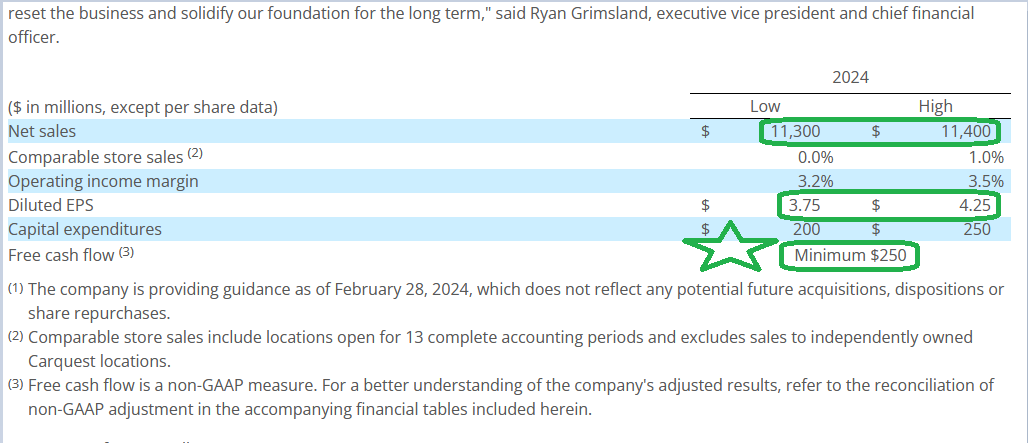Image resolution: width=1028 pixels, height=443 pixels.
Task: Click the Diluted EPS high value 4.25
Action: (x=974, y=206)
